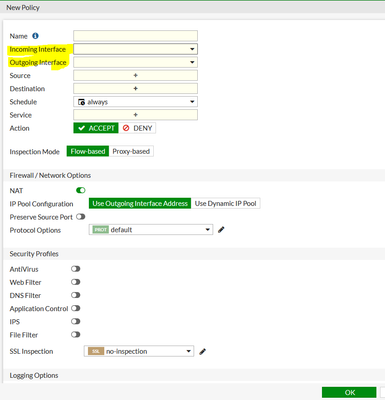385x400 pixels.
Task: Set Action to ACCEPT
Action: tap(96, 128)
